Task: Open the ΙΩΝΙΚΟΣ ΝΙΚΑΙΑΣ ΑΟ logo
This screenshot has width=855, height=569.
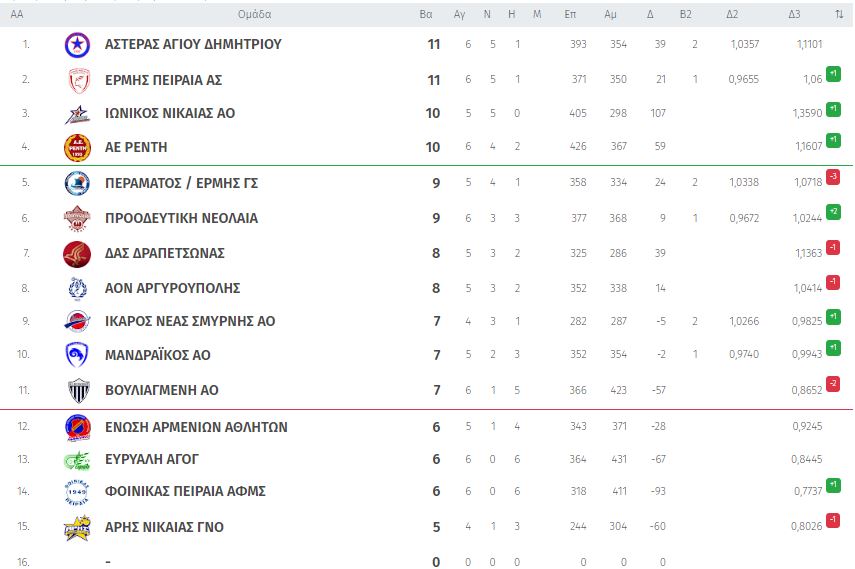Action: click(x=77, y=114)
